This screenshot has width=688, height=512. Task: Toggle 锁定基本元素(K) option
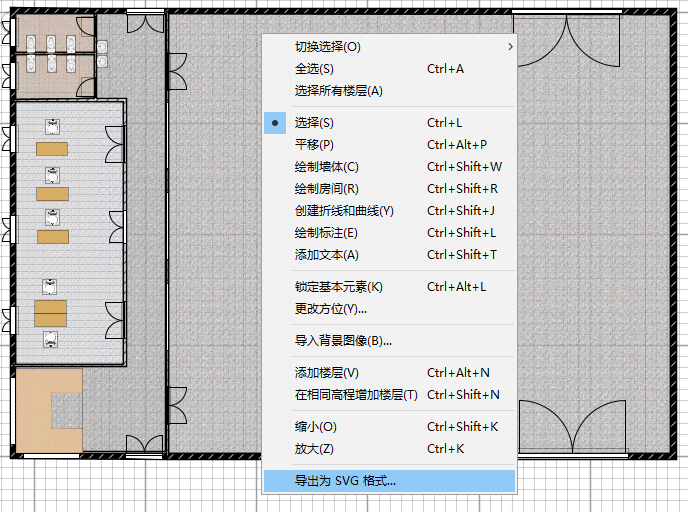pos(389,286)
